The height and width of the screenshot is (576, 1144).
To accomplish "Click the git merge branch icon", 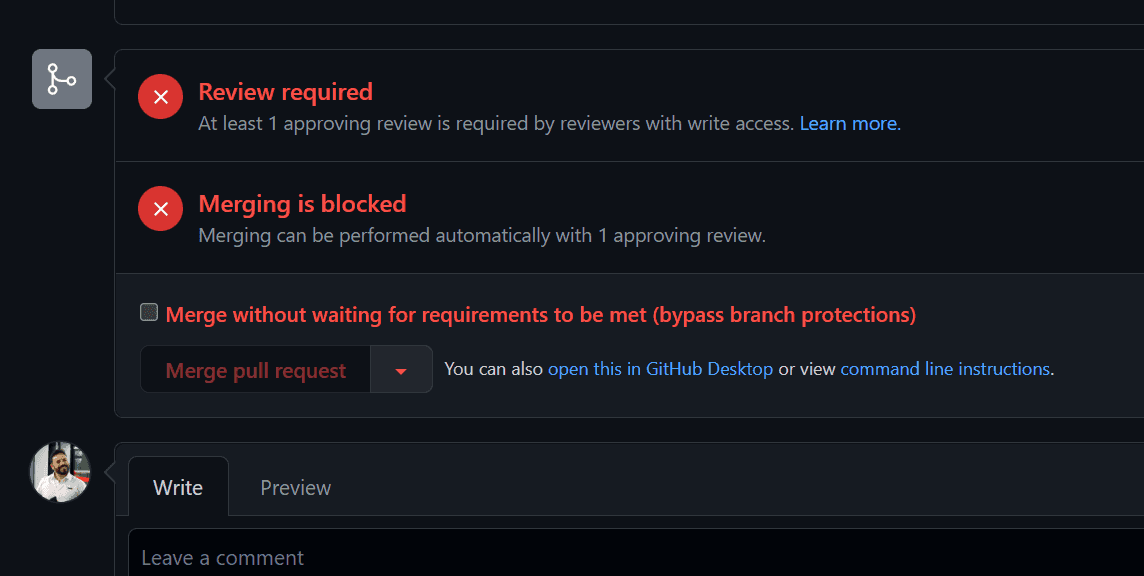I will [62, 79].
